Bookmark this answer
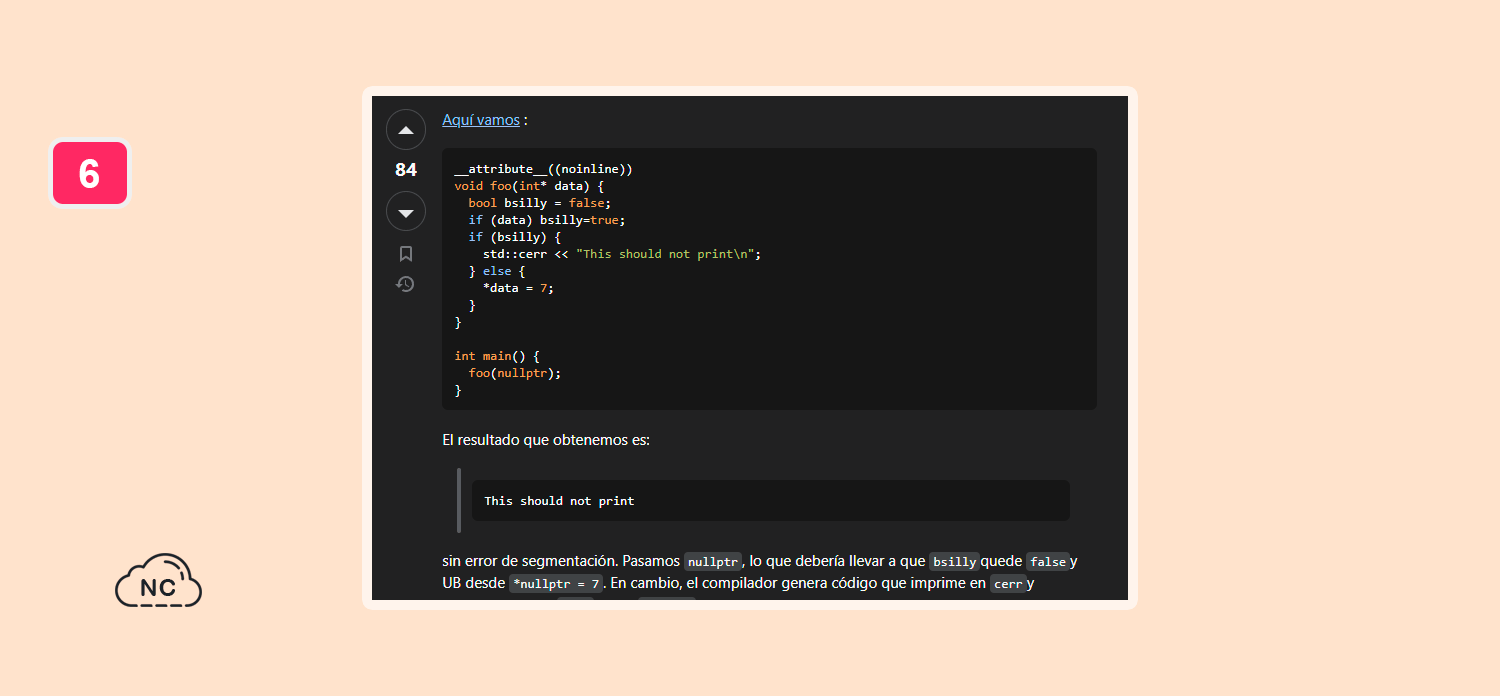This screenshot has height=696, width=1500. [x=406, y=254]
